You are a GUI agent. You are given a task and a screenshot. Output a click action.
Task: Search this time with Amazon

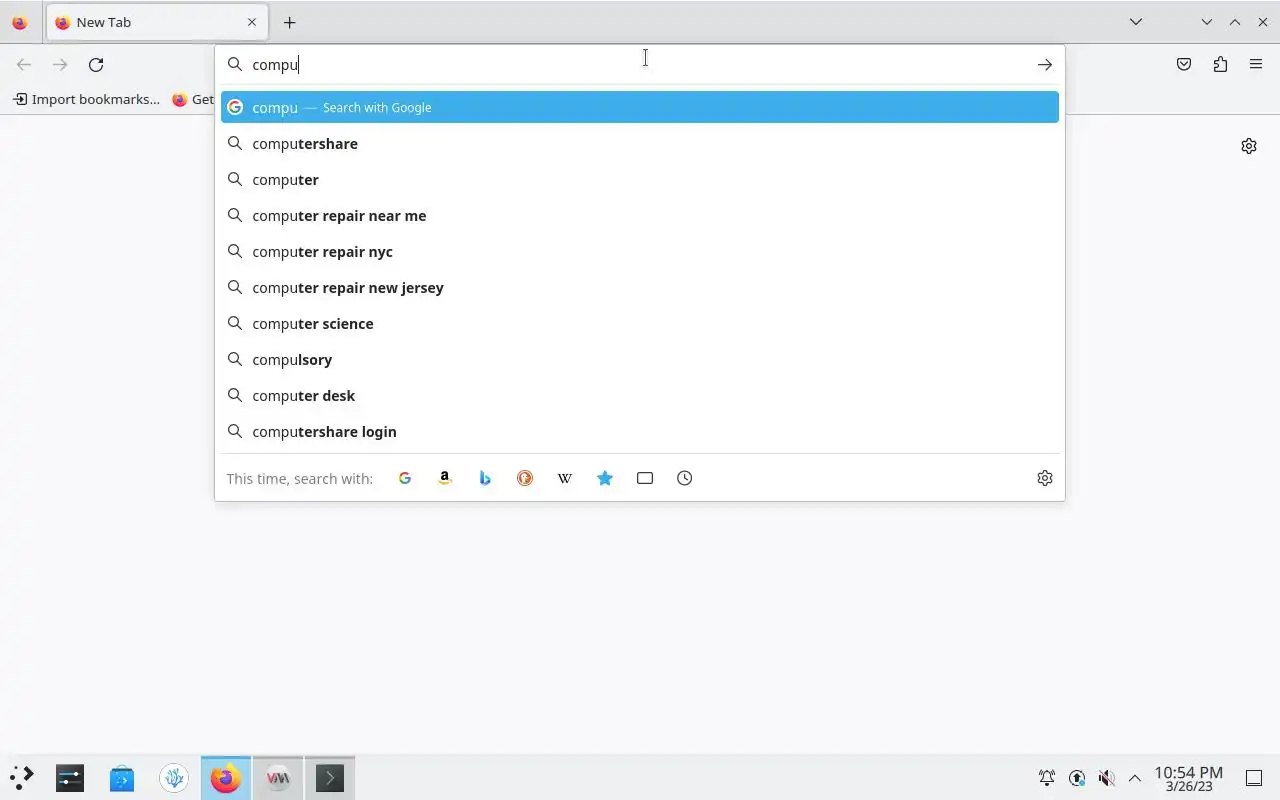(x=445, y=478)
